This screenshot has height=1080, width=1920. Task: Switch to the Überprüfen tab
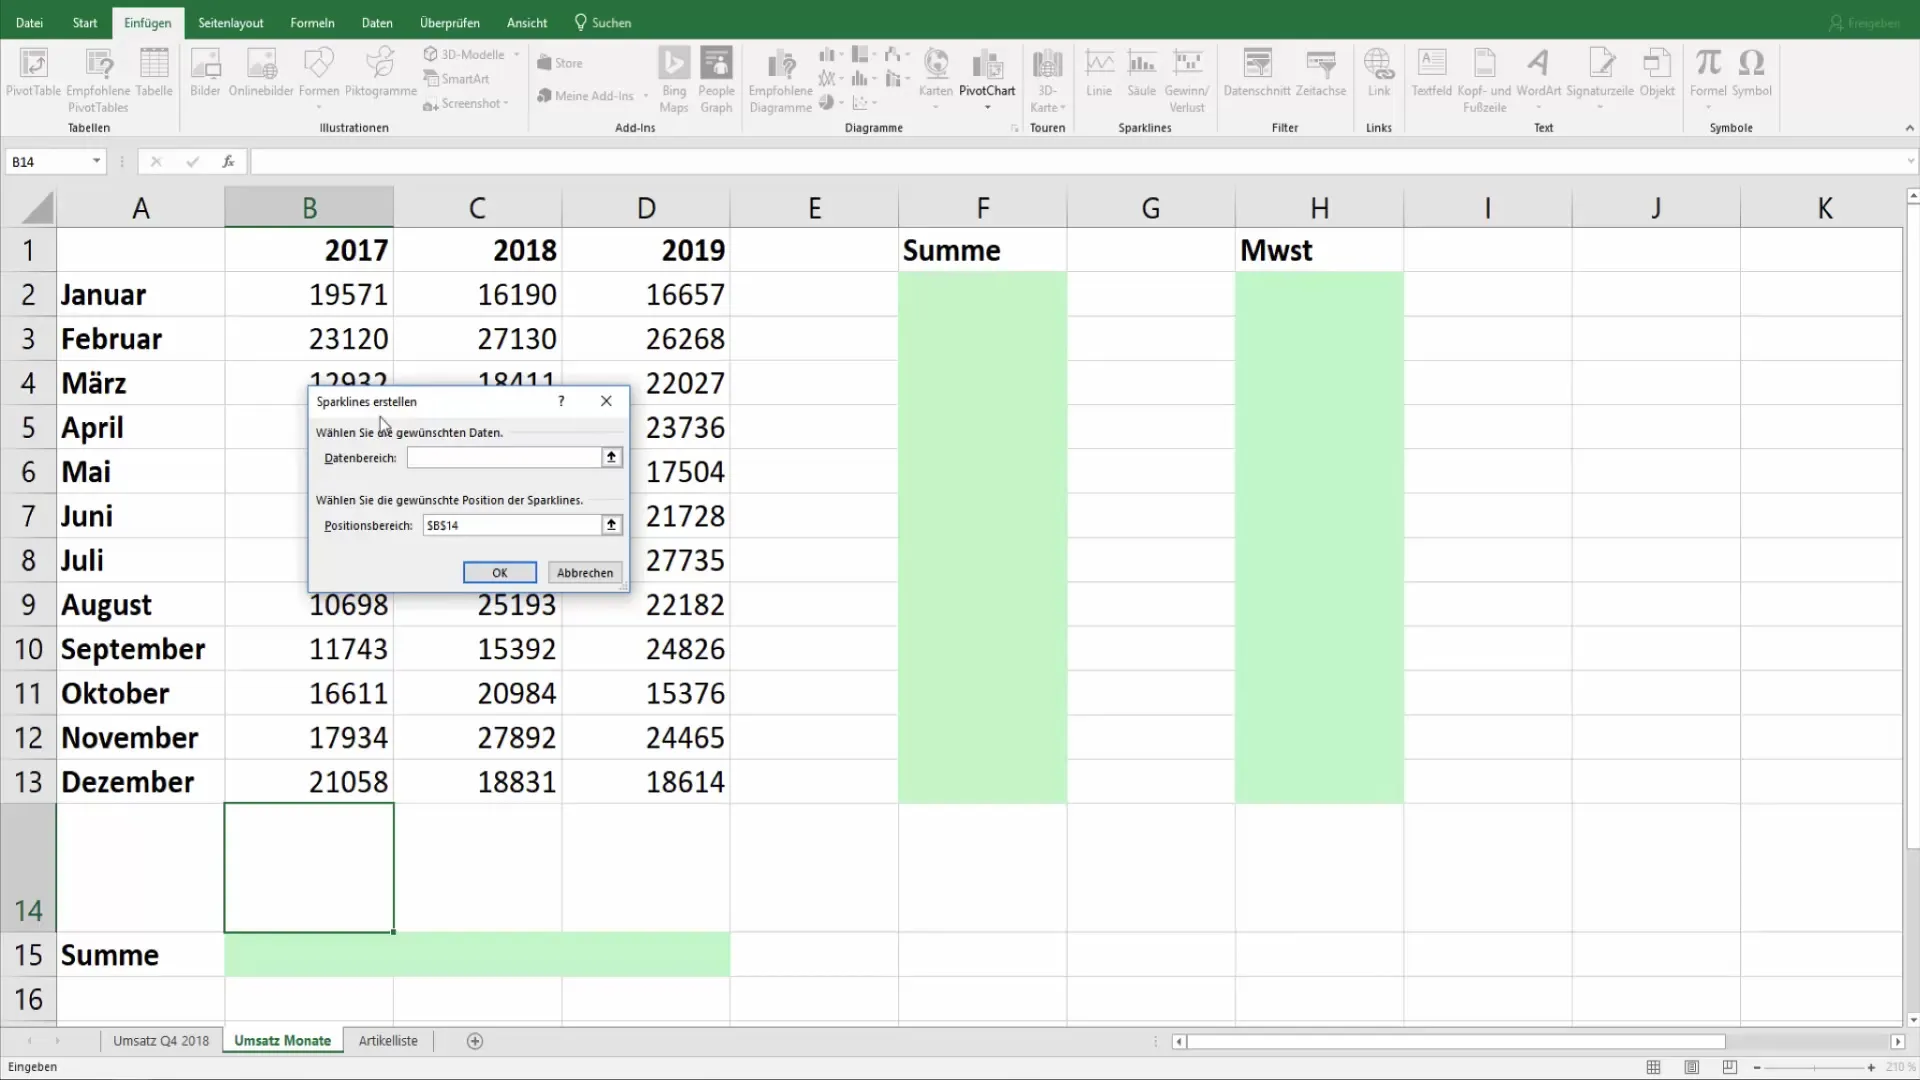pyautogui.click(x=449, y=22)
